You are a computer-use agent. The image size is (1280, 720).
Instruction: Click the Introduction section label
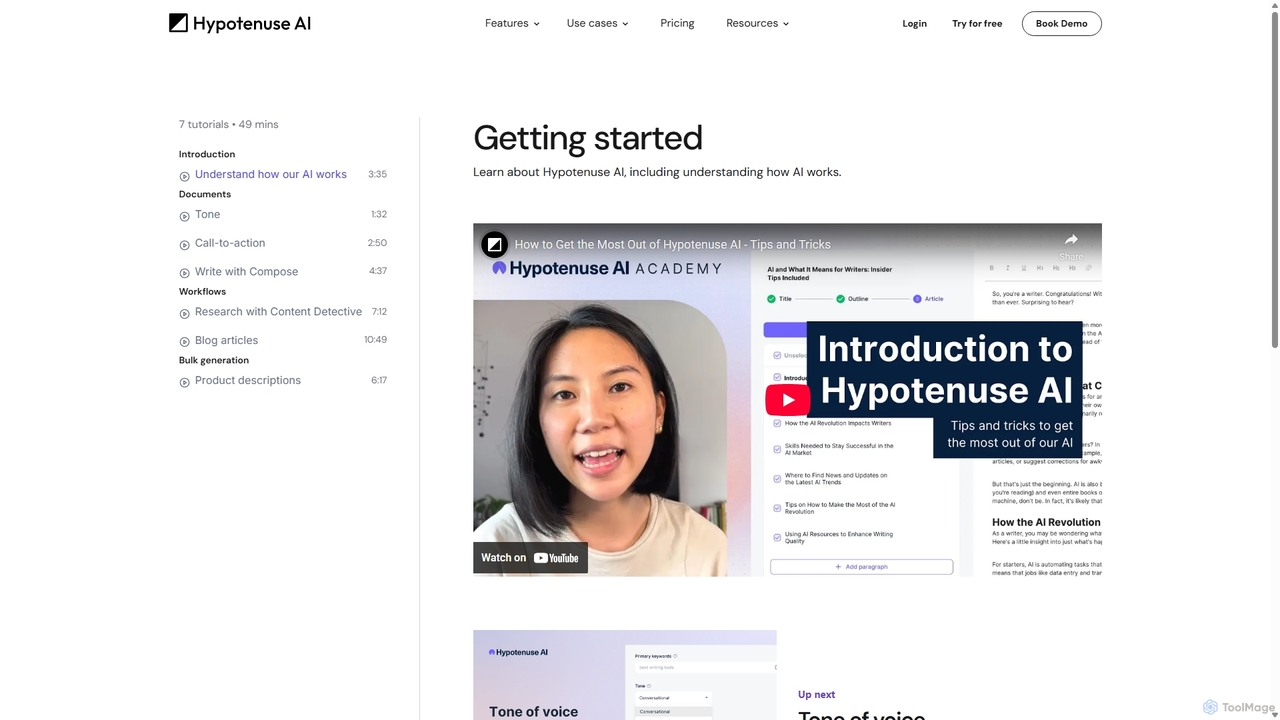[x=207, y=154]
